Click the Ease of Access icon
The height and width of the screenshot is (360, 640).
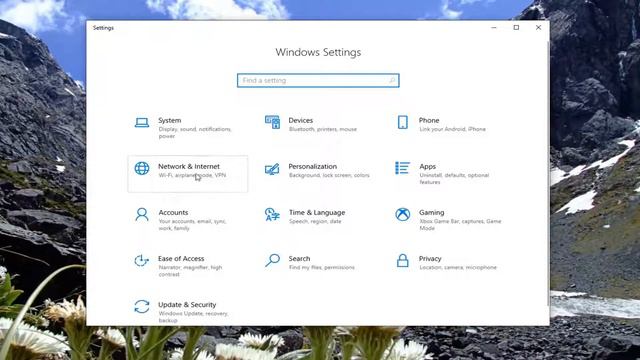pos(141,260)
